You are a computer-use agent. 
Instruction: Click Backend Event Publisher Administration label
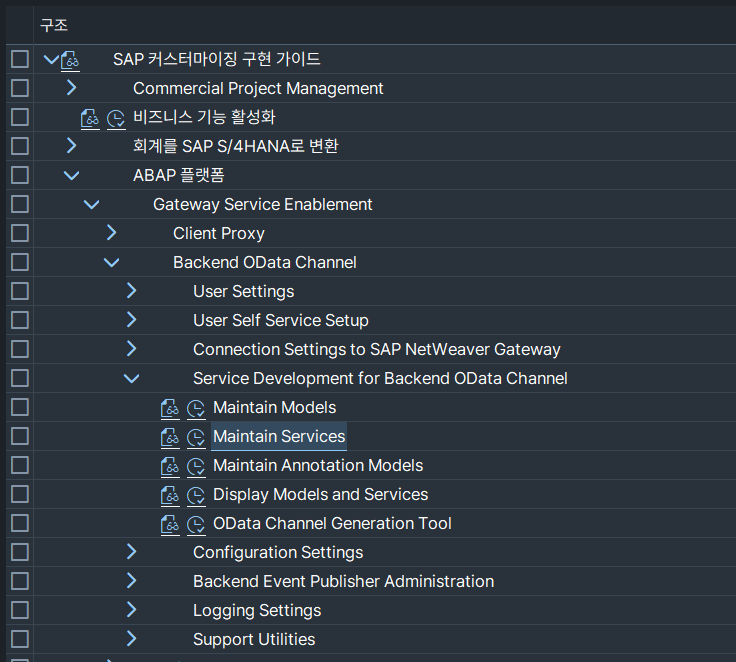(x=344, y=581)
